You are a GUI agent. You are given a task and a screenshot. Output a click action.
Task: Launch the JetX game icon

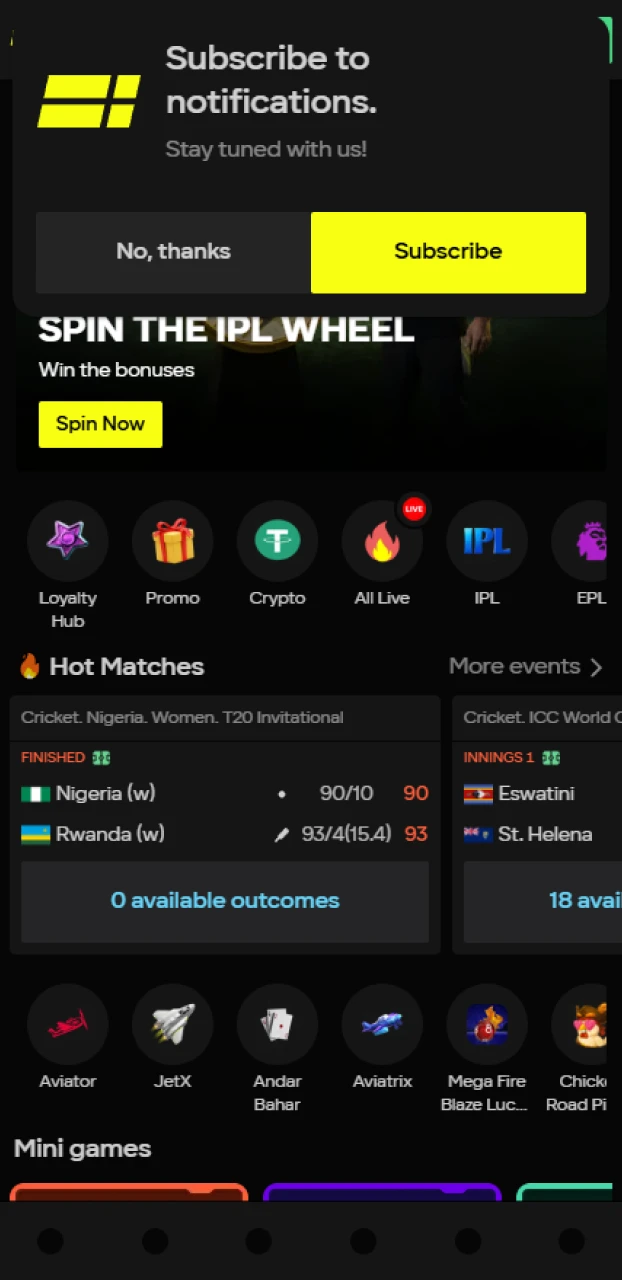tap(172, 1024)
